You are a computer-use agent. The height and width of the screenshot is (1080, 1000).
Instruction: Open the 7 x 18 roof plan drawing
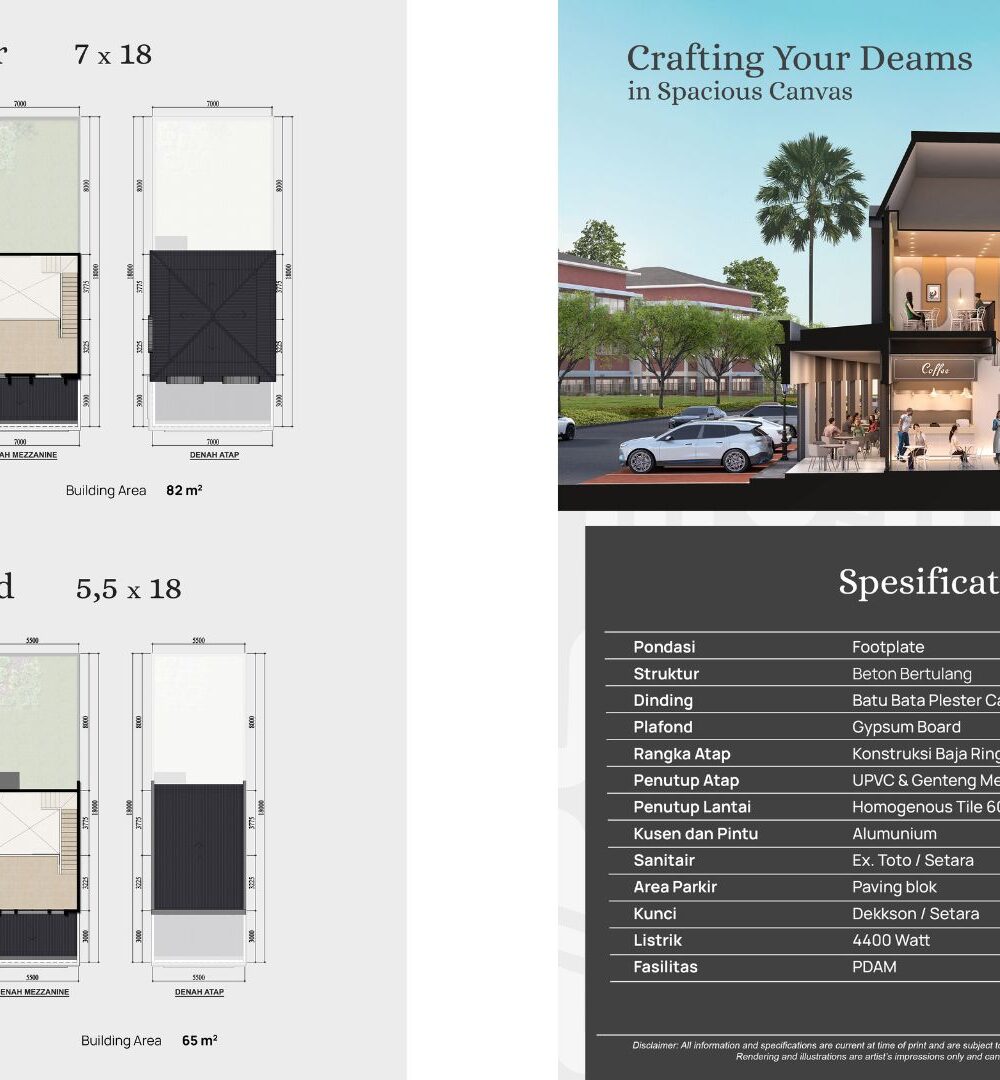pyautogui.click(x=213, y=272)
